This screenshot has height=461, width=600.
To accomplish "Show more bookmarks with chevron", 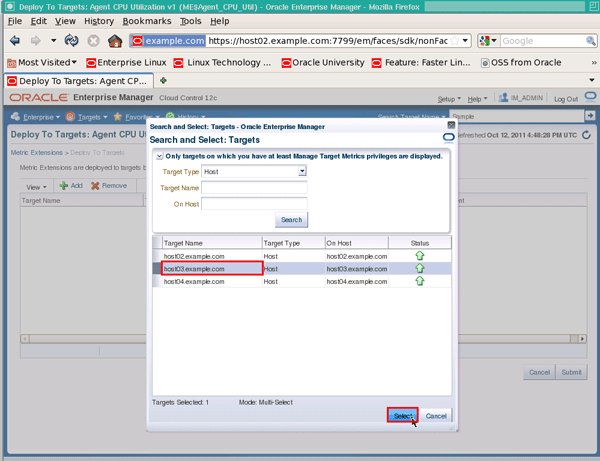I will (x=593, y=62).
